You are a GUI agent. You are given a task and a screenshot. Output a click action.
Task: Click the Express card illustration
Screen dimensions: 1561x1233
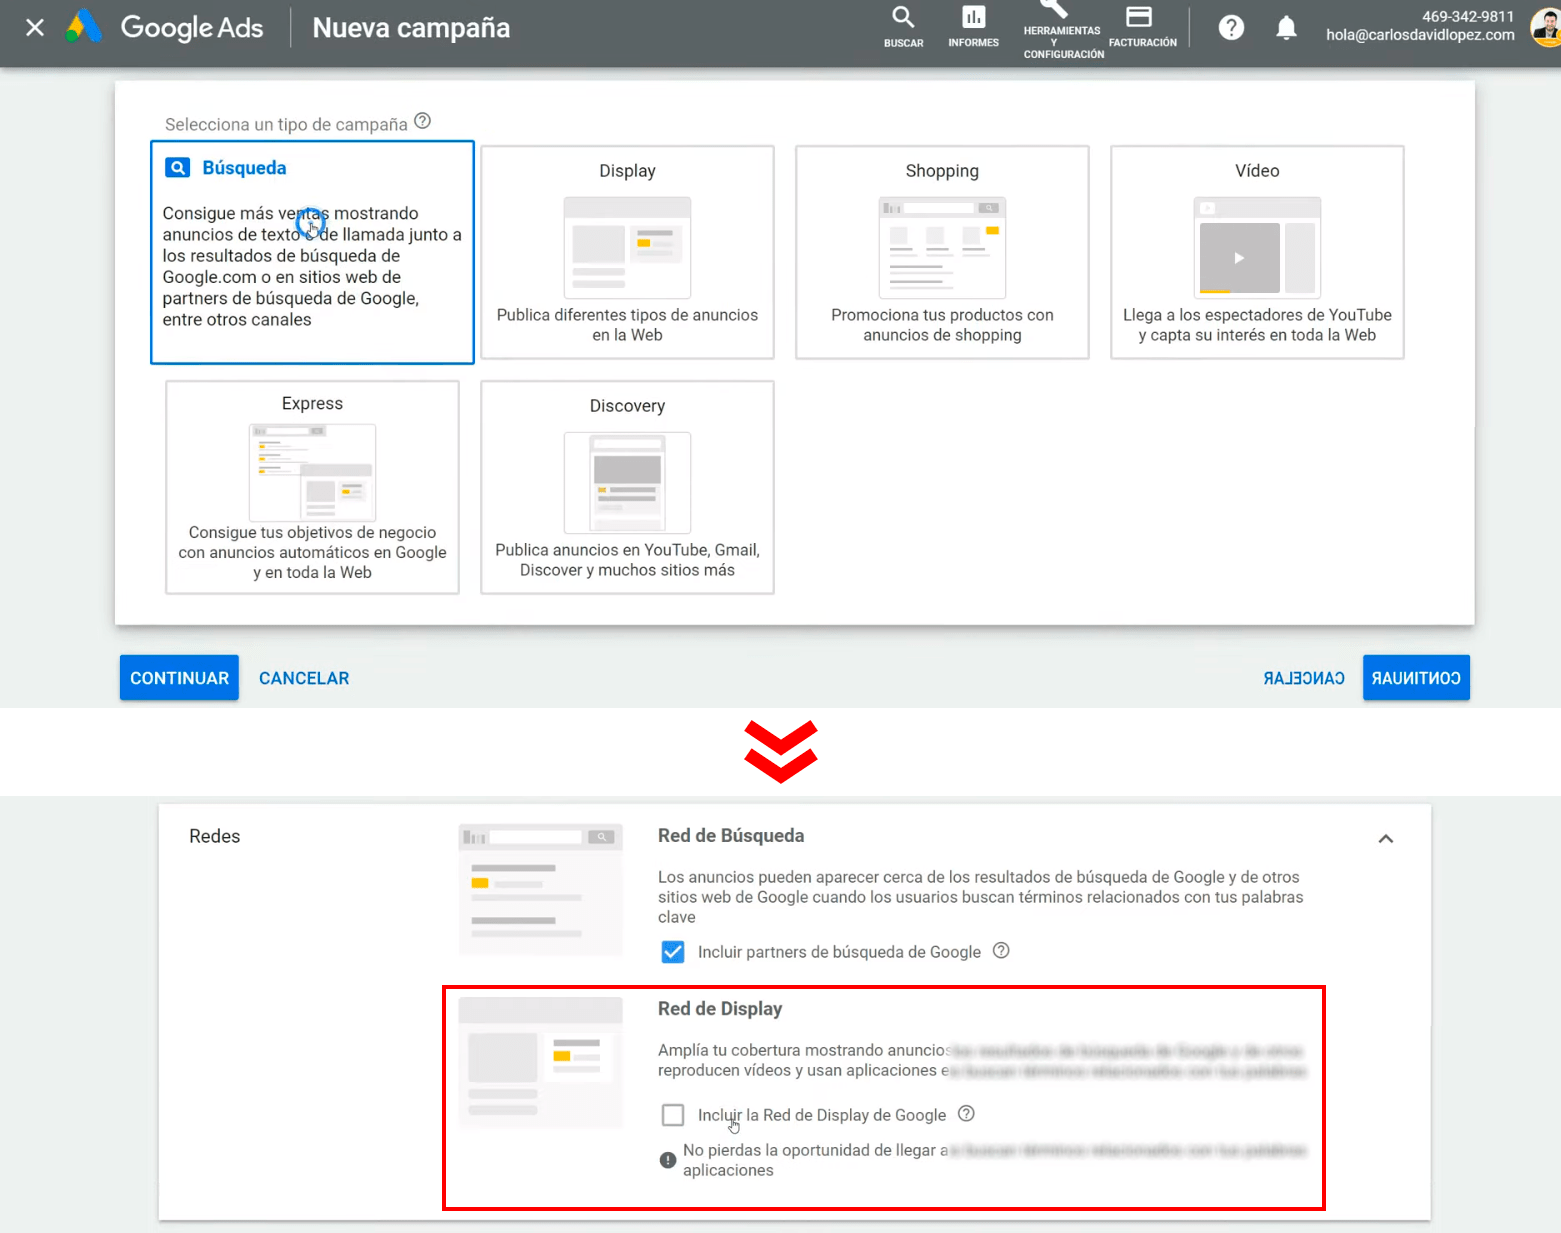click(x=312, y=472)
